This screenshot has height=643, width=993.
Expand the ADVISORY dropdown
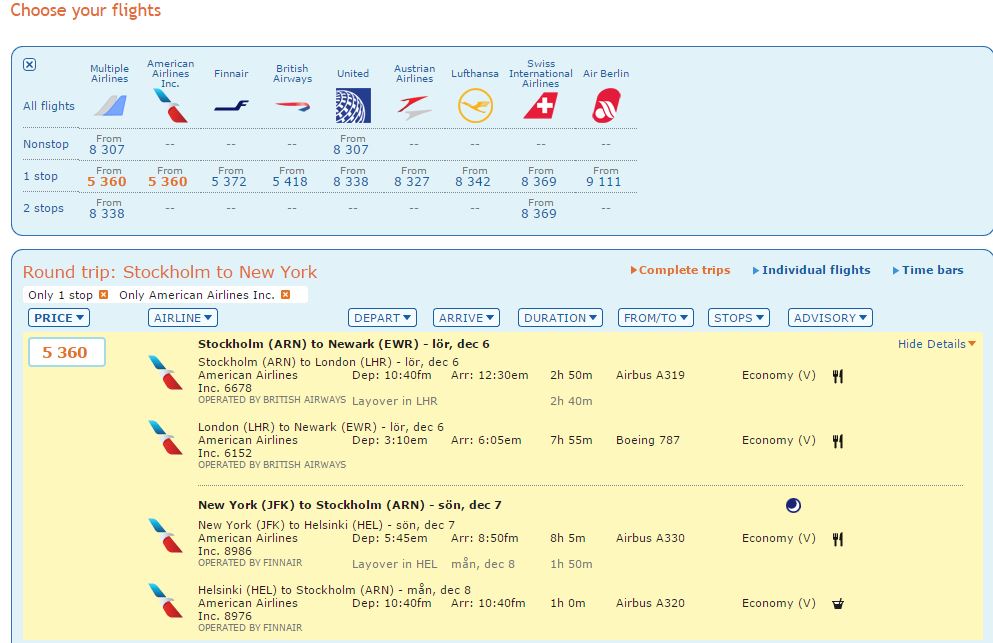830,318
